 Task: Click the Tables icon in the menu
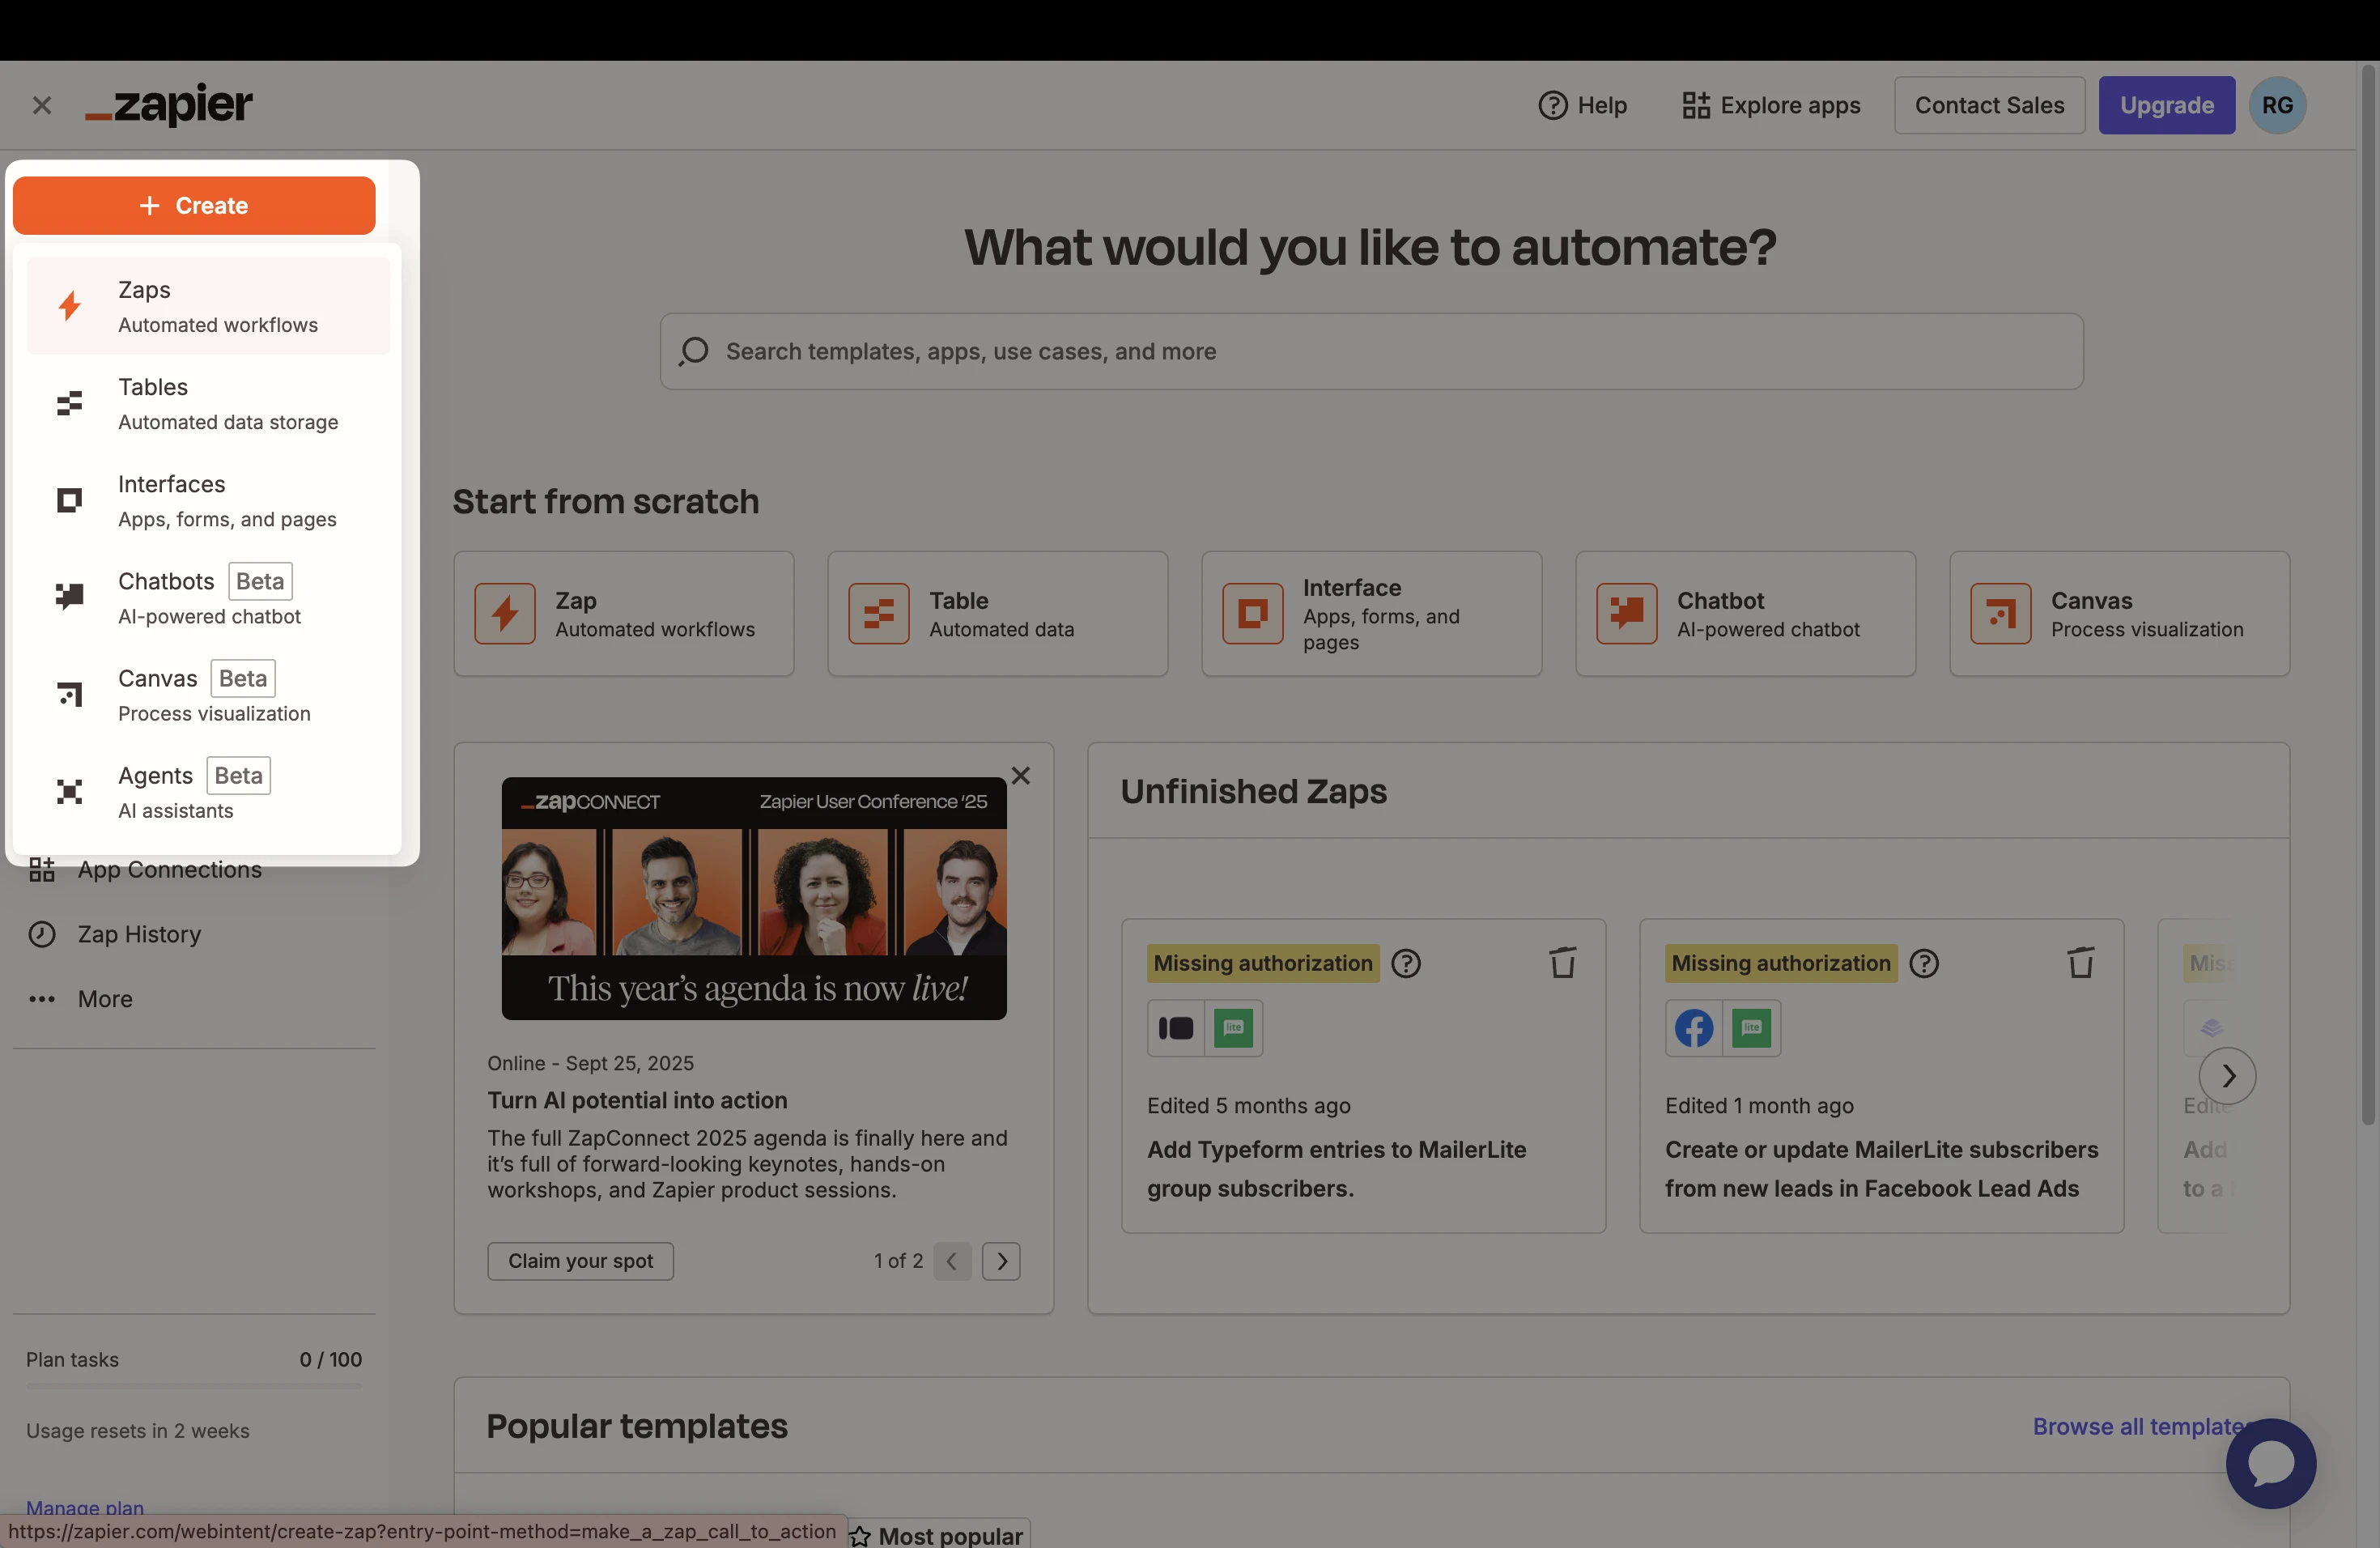(x=69, y=403)
